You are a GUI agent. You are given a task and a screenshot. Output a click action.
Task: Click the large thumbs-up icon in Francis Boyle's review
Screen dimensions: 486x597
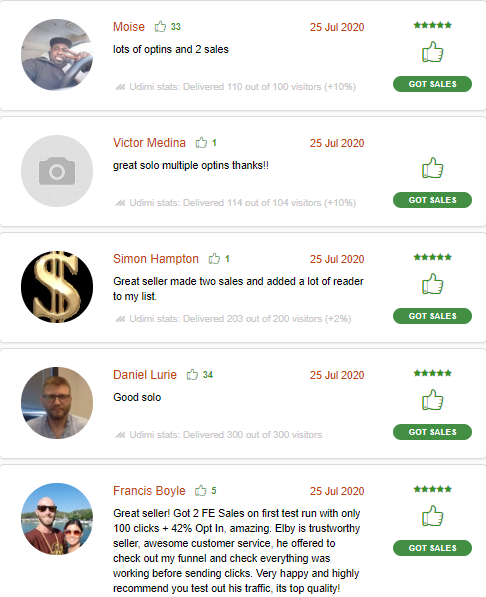[x=433, y=516]
